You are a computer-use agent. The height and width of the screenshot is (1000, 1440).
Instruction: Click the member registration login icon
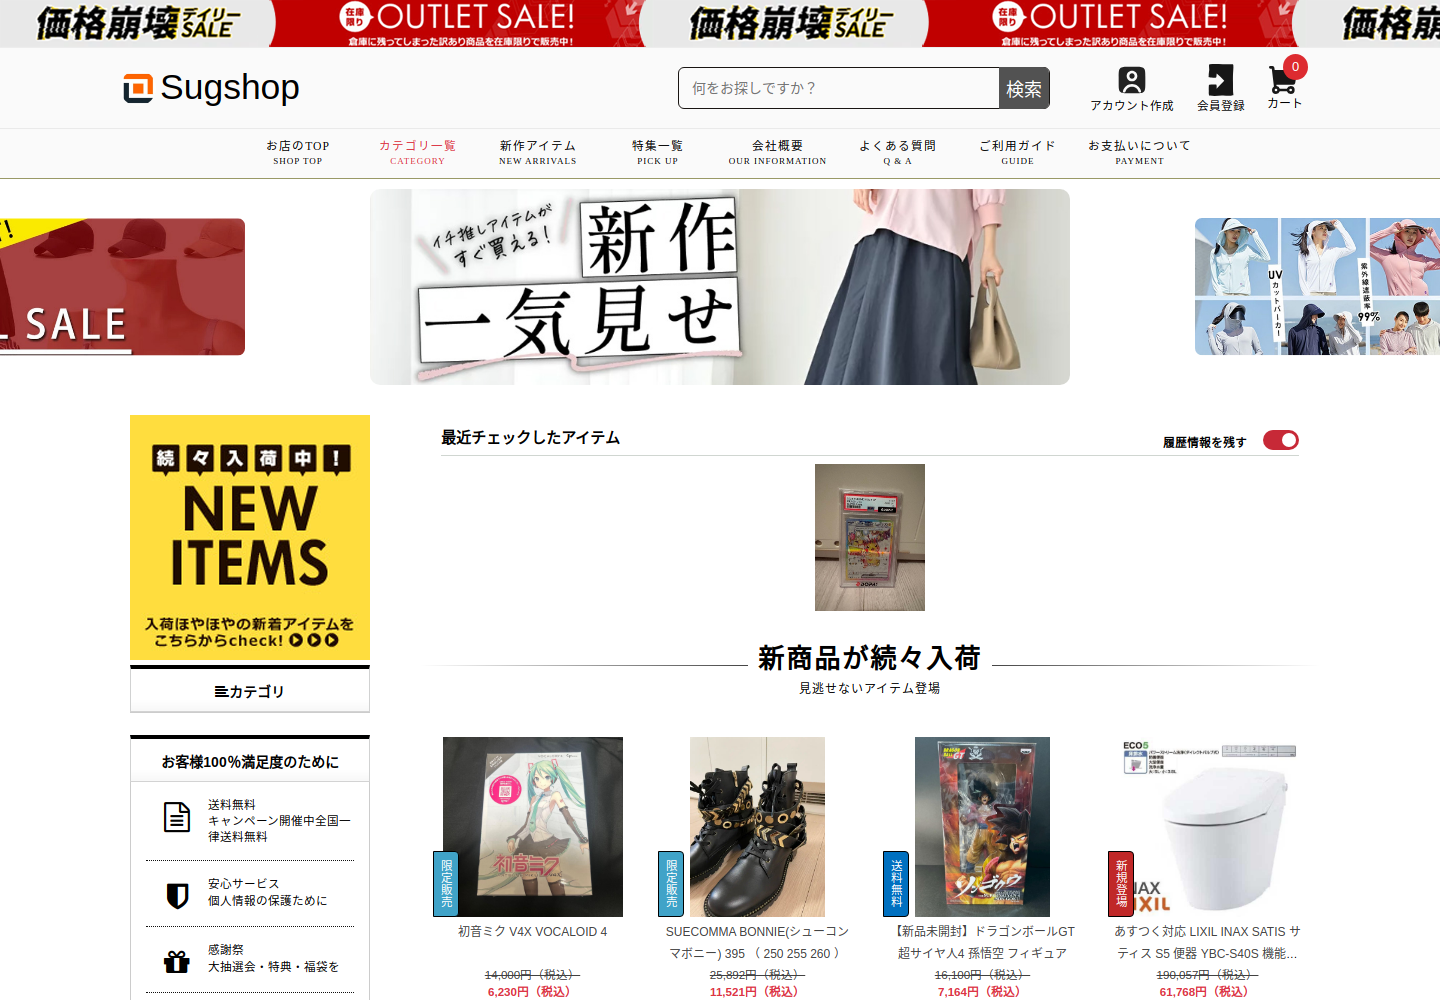tap(1221, 80)
